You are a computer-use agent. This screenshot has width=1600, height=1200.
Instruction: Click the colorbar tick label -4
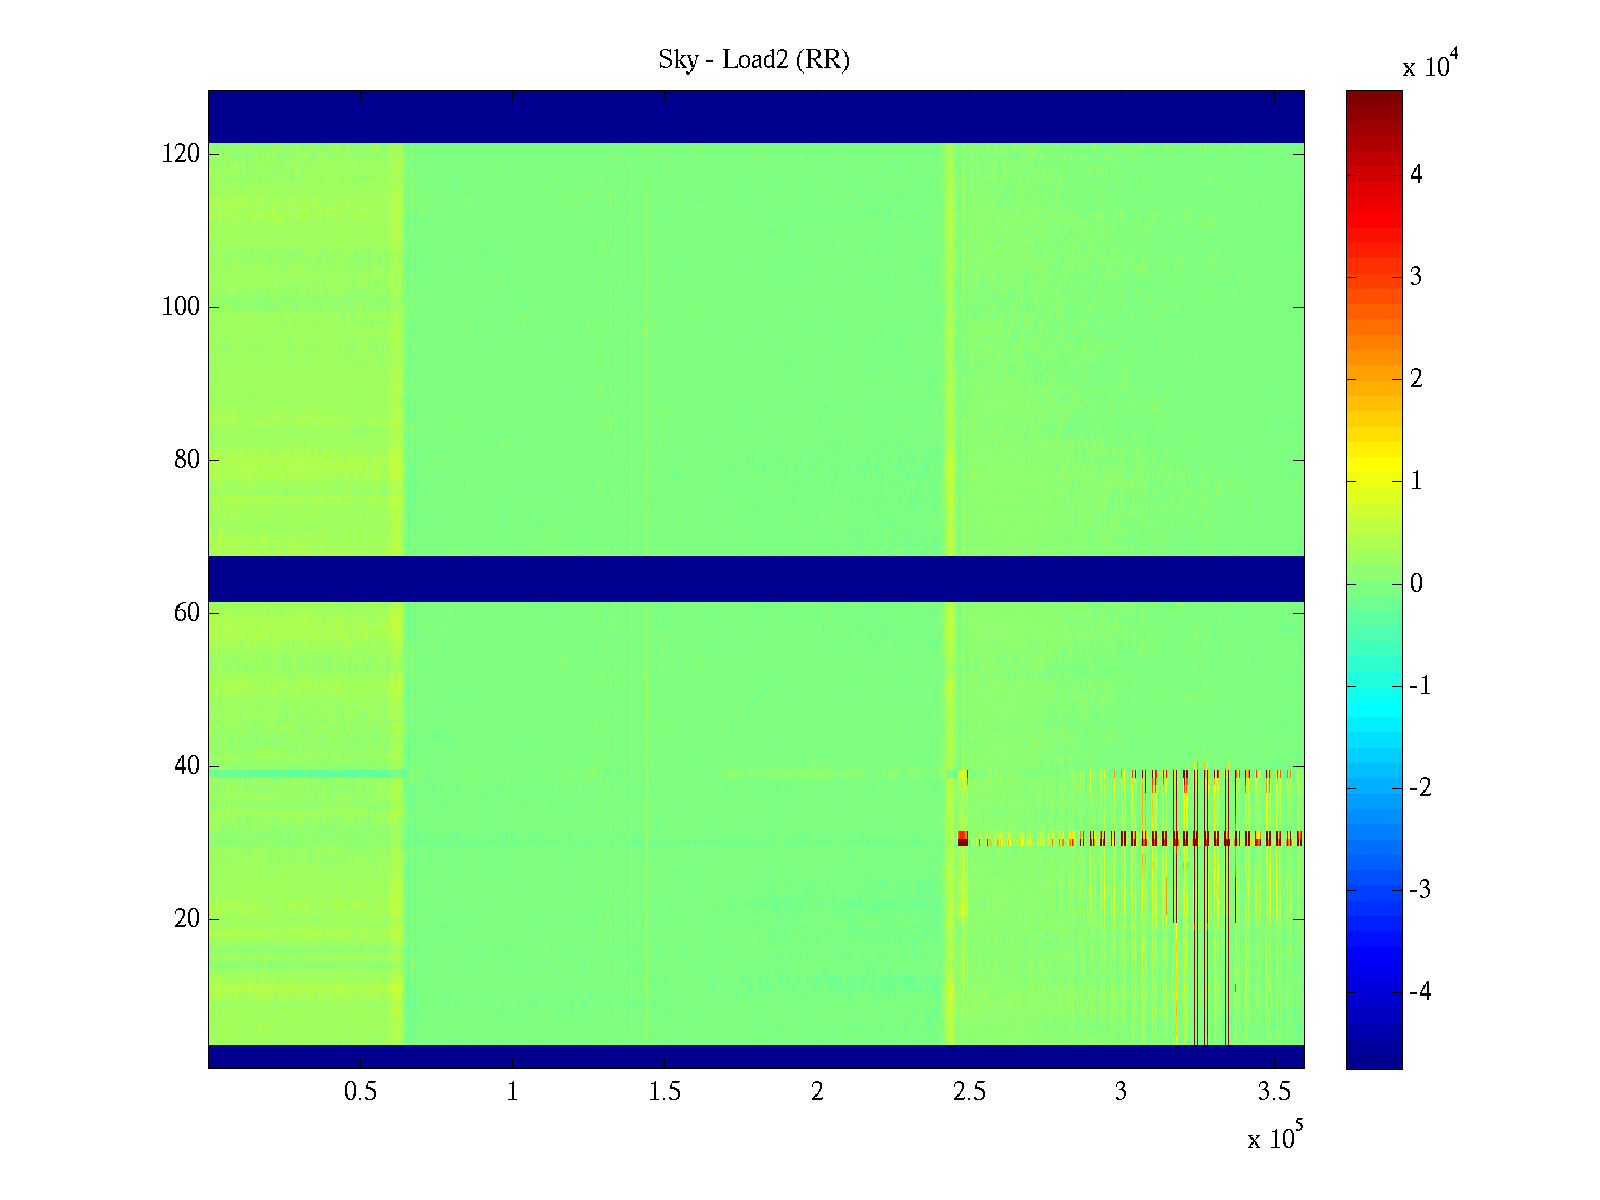(x=1420, y=992)
